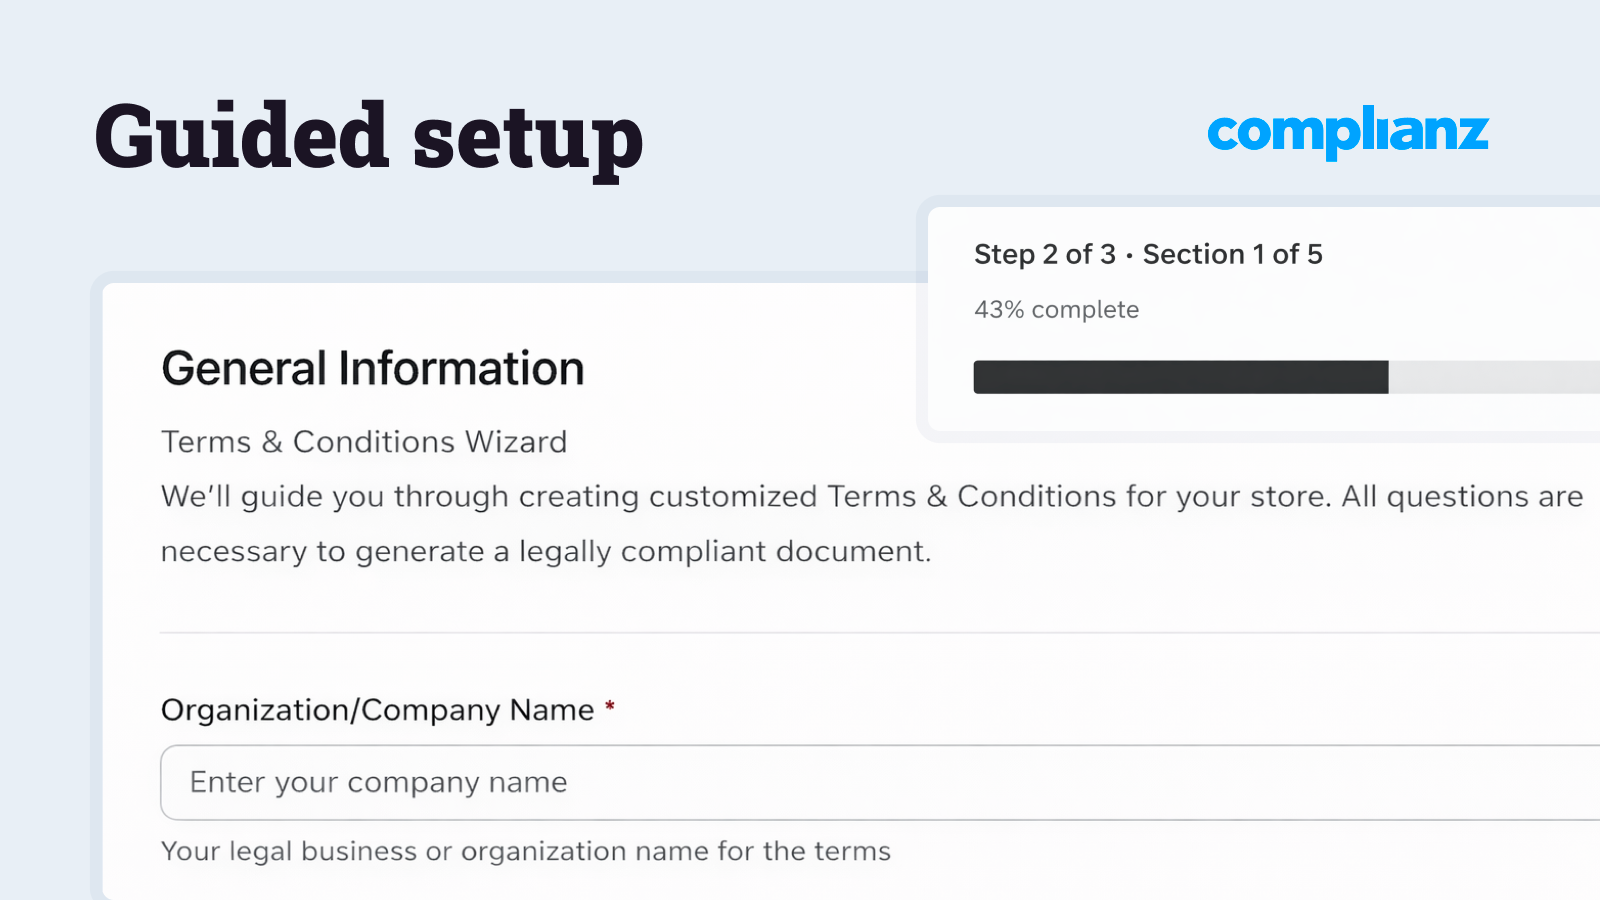The width and height of the screenshot is (1600, 900).
Task: Click the "All questions are" sentence start
Action: point(1461,497)
